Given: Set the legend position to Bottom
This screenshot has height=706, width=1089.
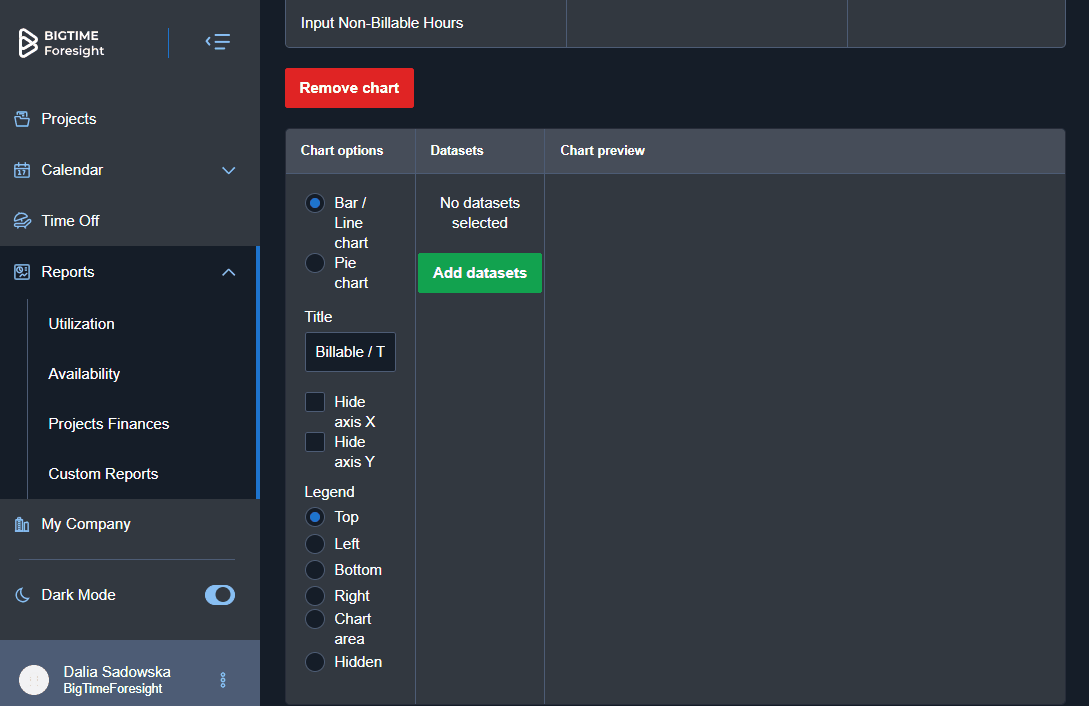Looking at the screenshot, I should click(x=314, y=569).
